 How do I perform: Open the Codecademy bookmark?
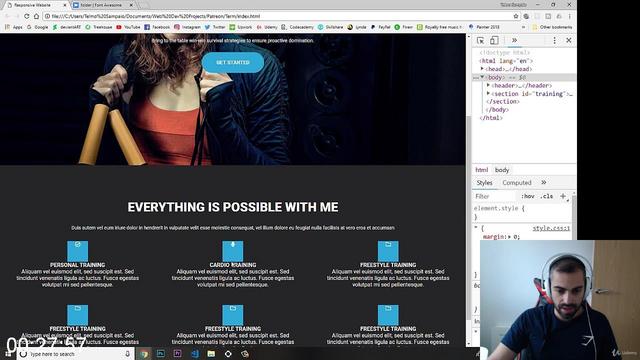click(x=298, y=27)
